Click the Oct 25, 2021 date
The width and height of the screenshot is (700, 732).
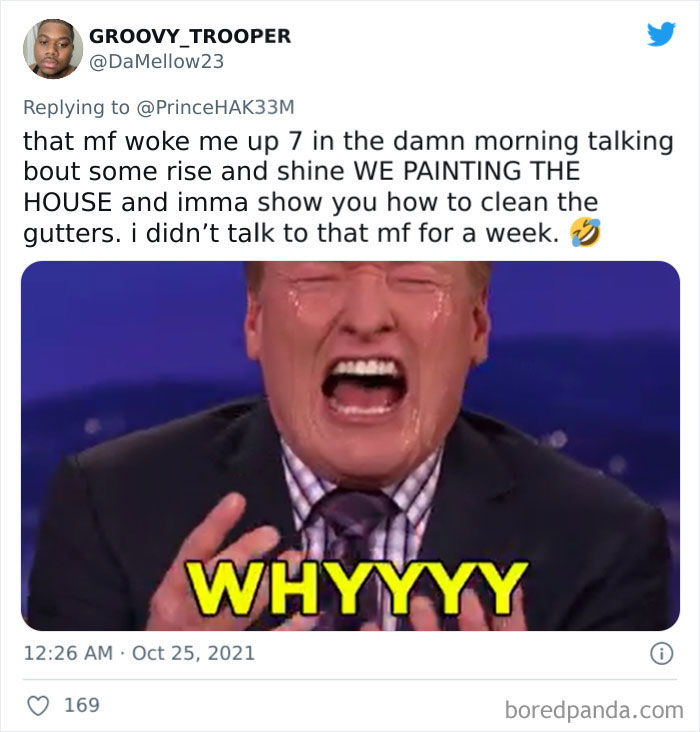[193, 653]
